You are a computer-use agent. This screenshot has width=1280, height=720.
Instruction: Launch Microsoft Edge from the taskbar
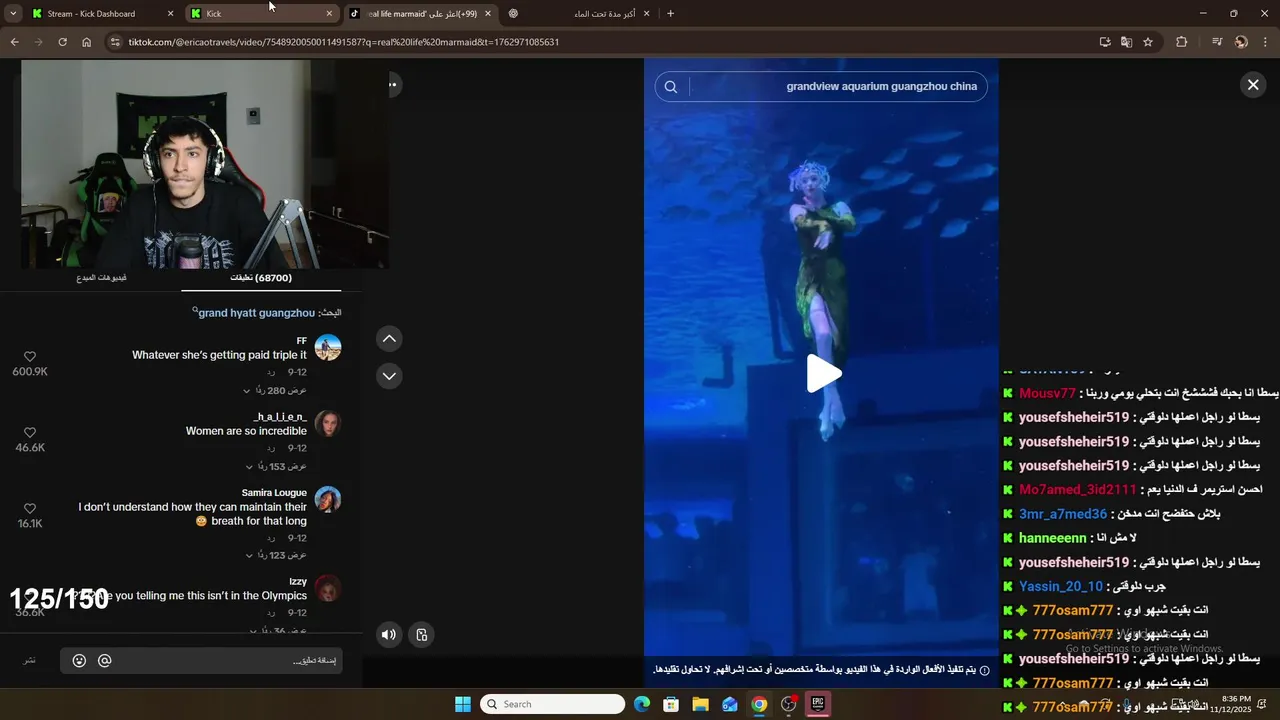pyautogui.click(x=642, y=704)
